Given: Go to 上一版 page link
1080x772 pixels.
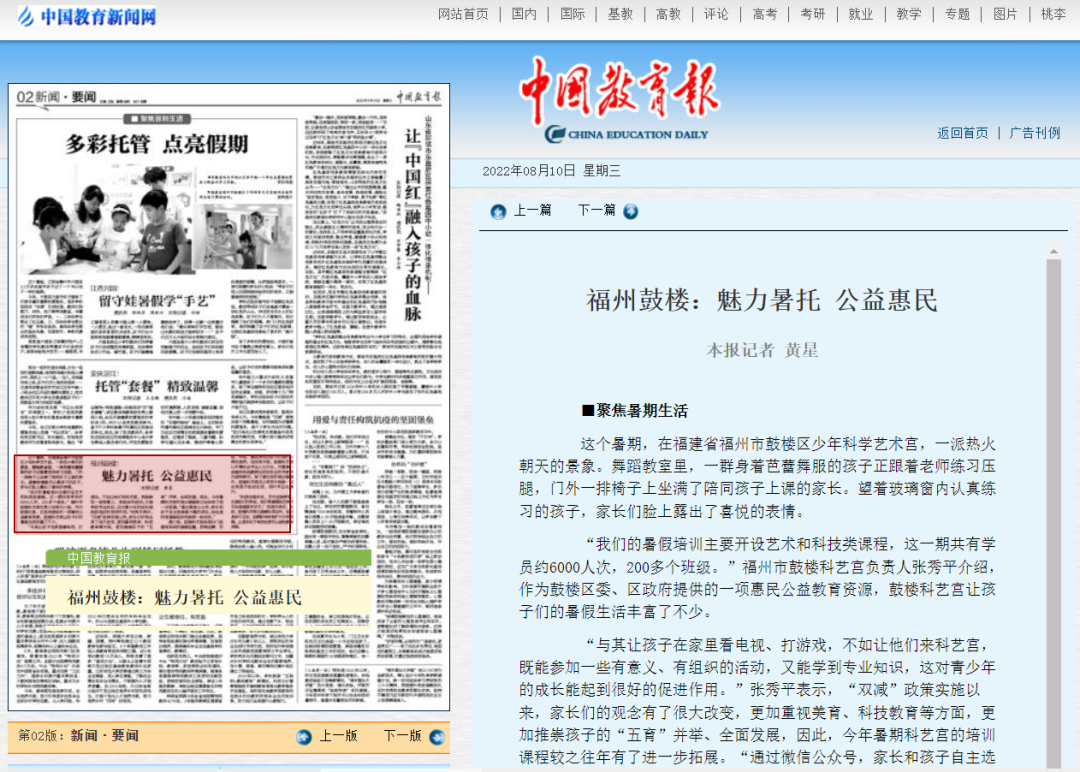Looking at the screenshot, I should click(338, 736).
